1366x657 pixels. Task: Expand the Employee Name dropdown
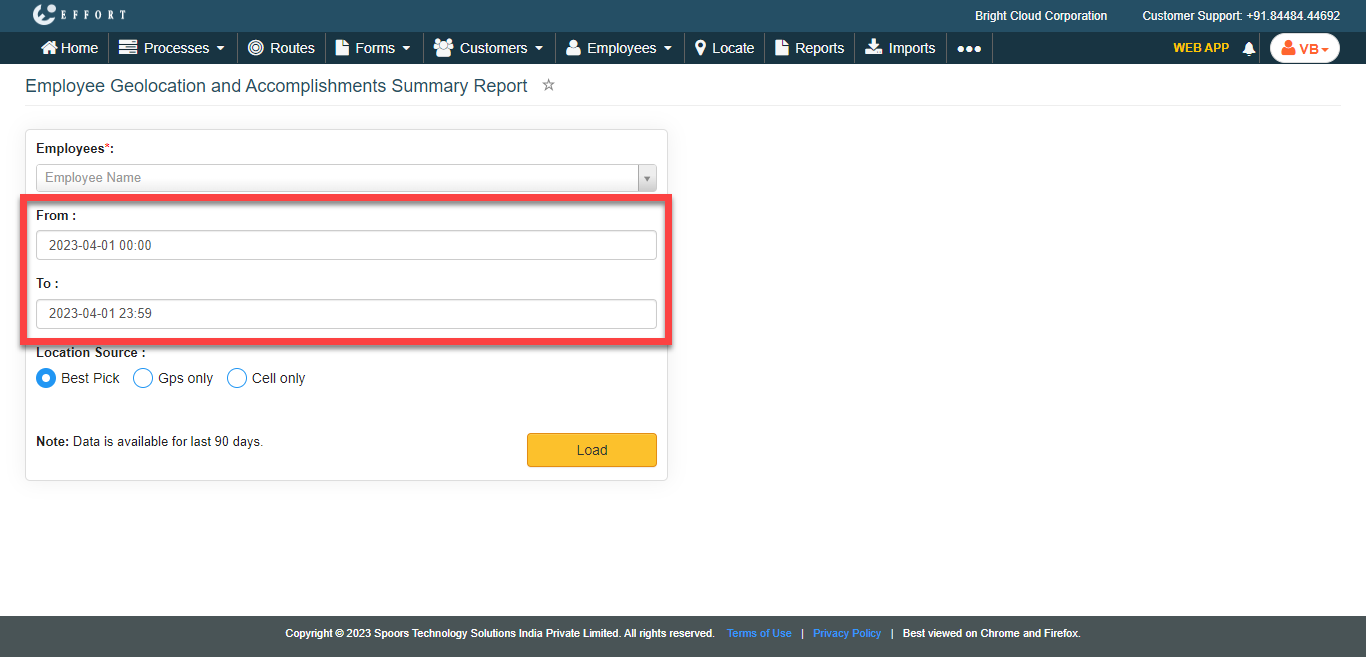647,178
